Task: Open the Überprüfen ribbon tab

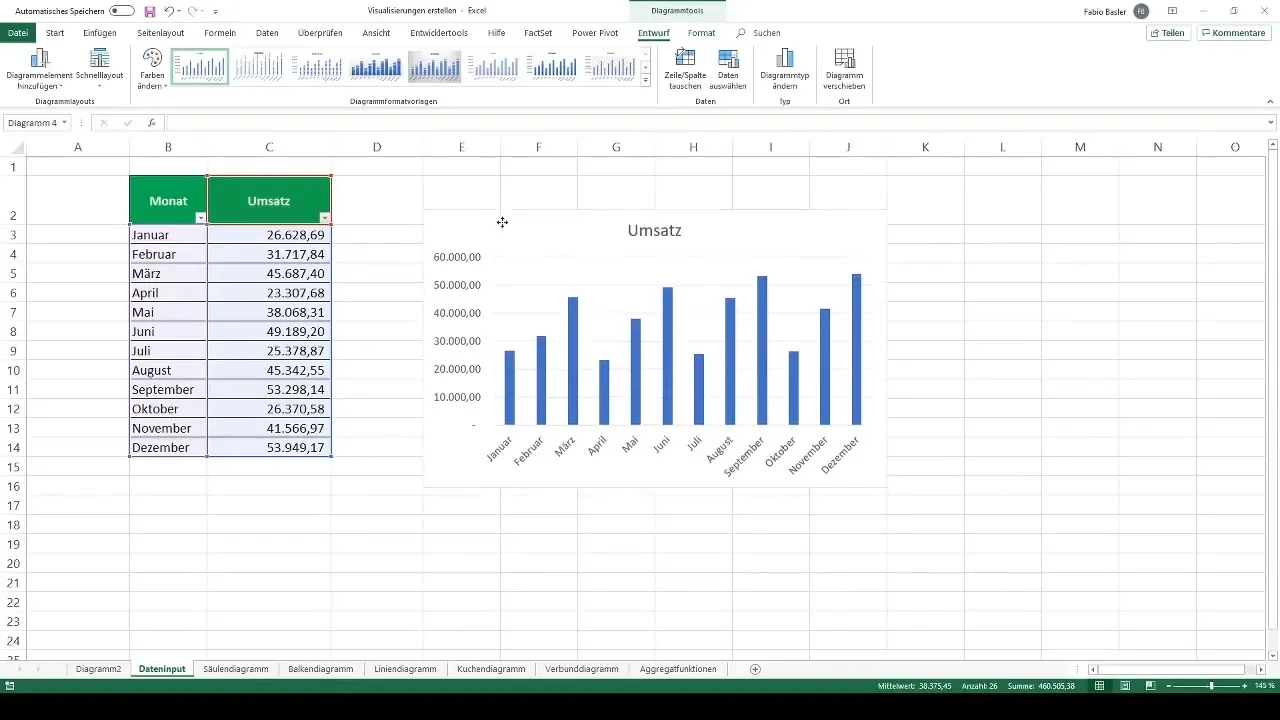Action: pyautogui.click(x=320, y=33)
